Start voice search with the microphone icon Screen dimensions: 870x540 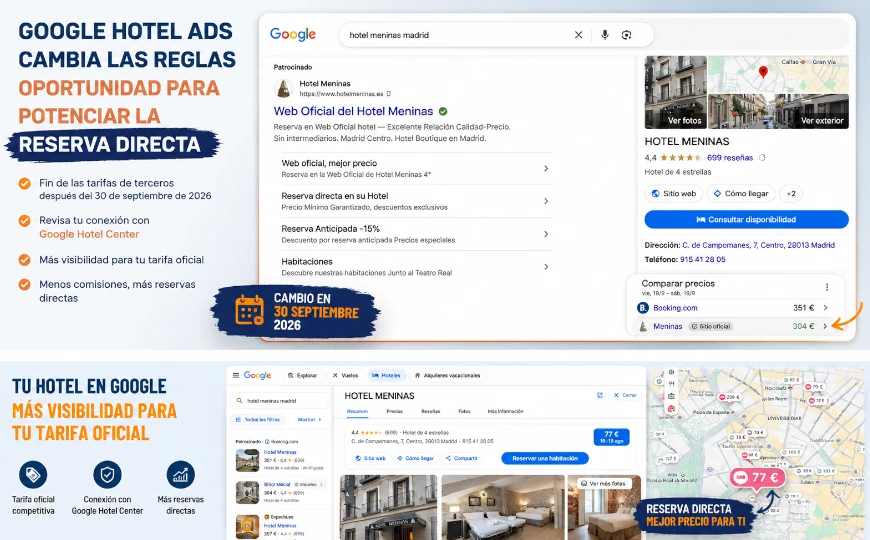(605, 35)
